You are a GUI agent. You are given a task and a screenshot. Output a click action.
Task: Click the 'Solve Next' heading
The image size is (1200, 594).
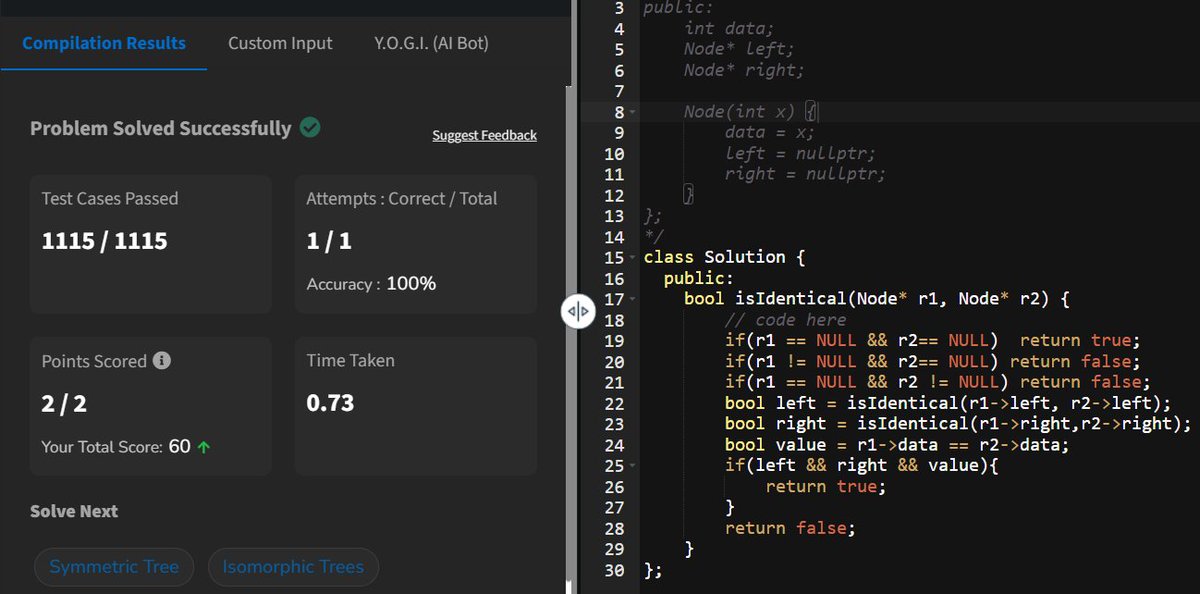[74, 511]
